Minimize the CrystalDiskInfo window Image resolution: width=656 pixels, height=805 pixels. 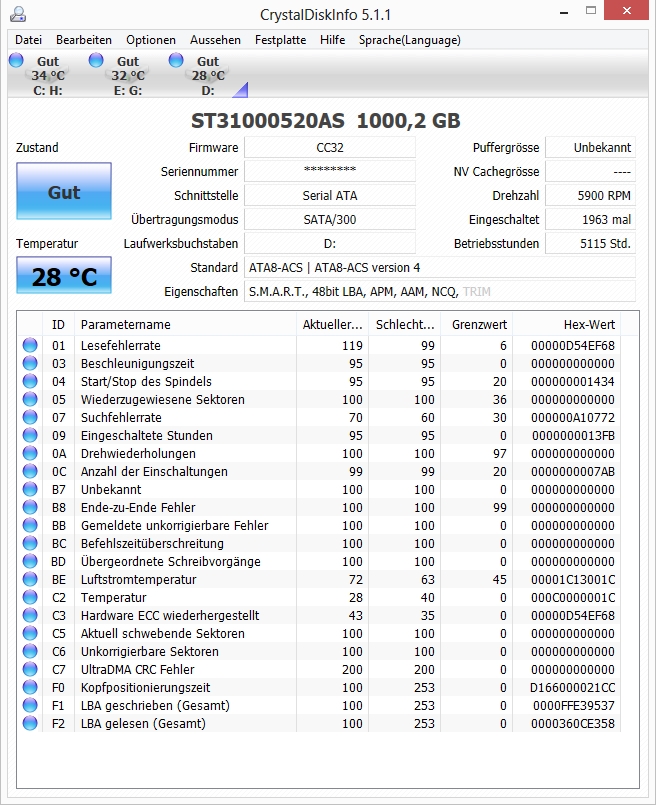564,11
